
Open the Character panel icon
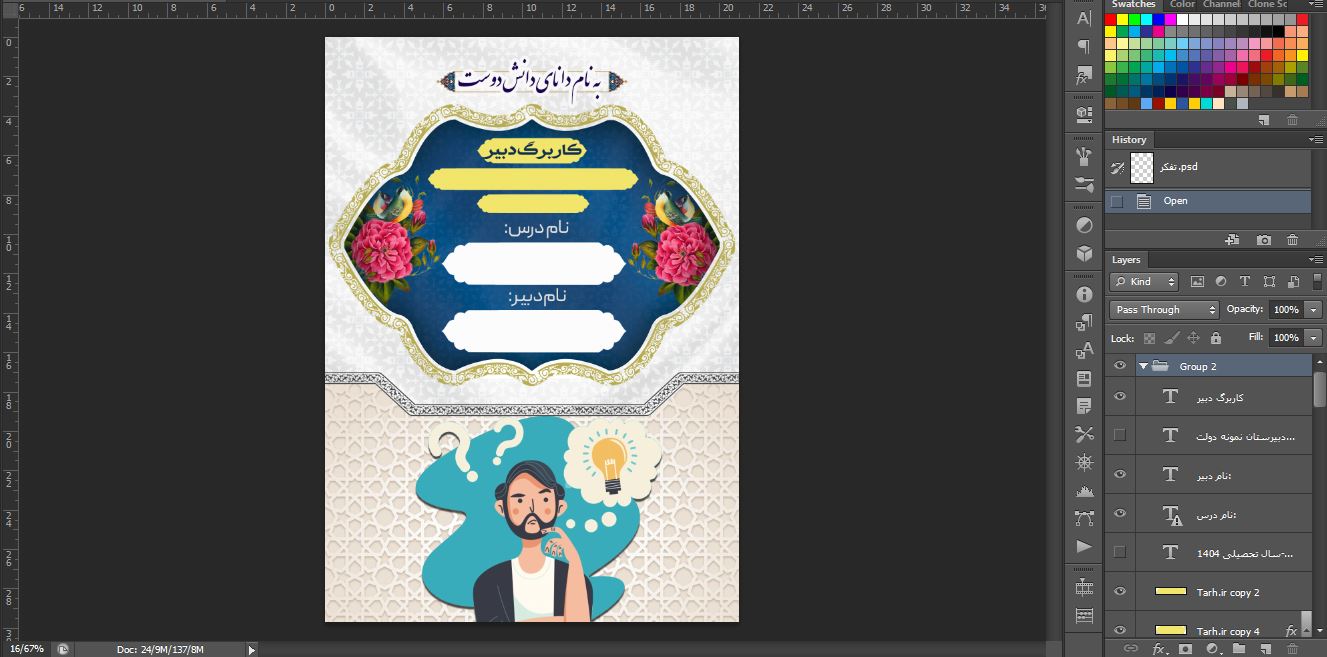coord(1084,18)
